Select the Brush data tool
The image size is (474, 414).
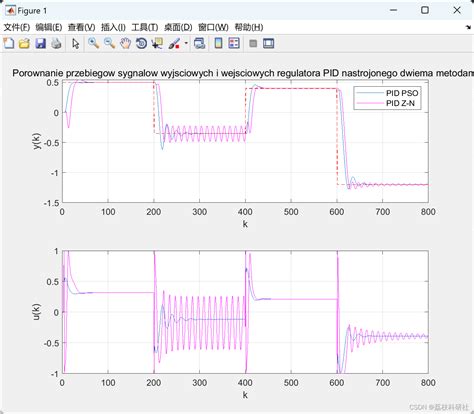[174, 43]
